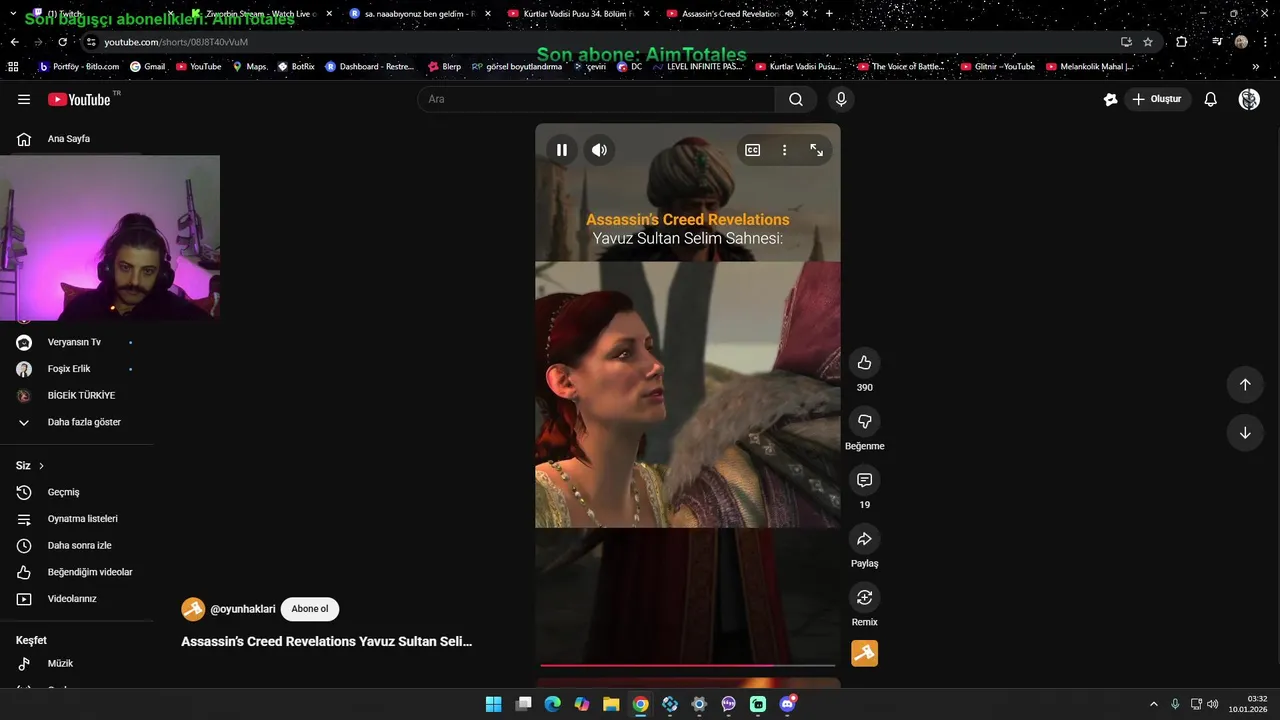Click the search magnifier button

click(796, 99)
